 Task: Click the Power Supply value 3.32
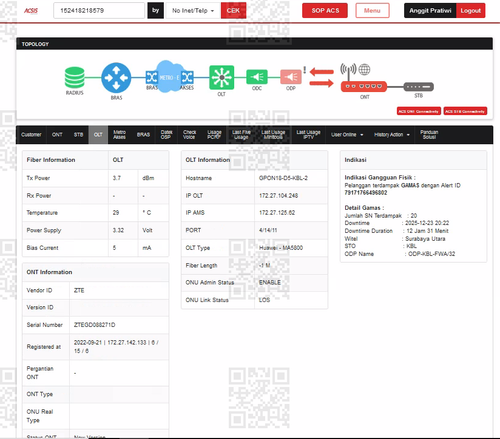[118, 230]
